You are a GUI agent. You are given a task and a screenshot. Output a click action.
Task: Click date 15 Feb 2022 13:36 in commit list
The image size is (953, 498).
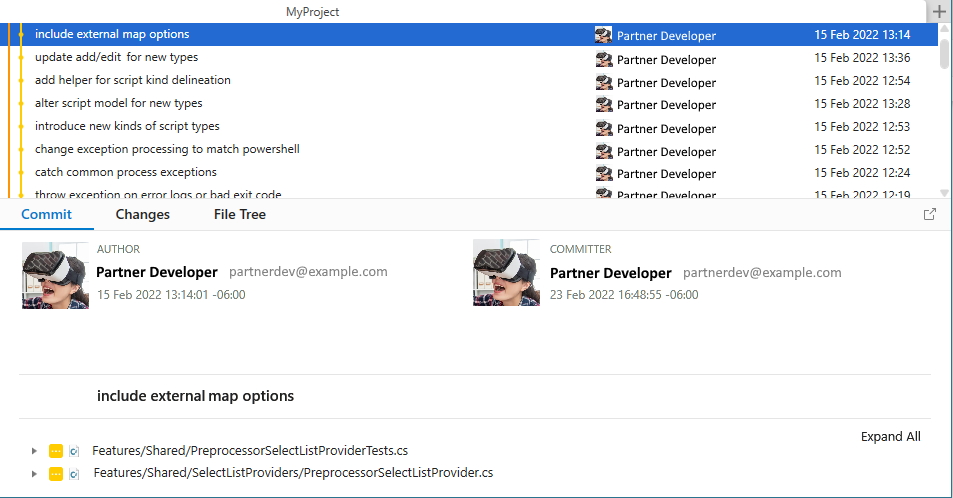(x=862, y=58)
